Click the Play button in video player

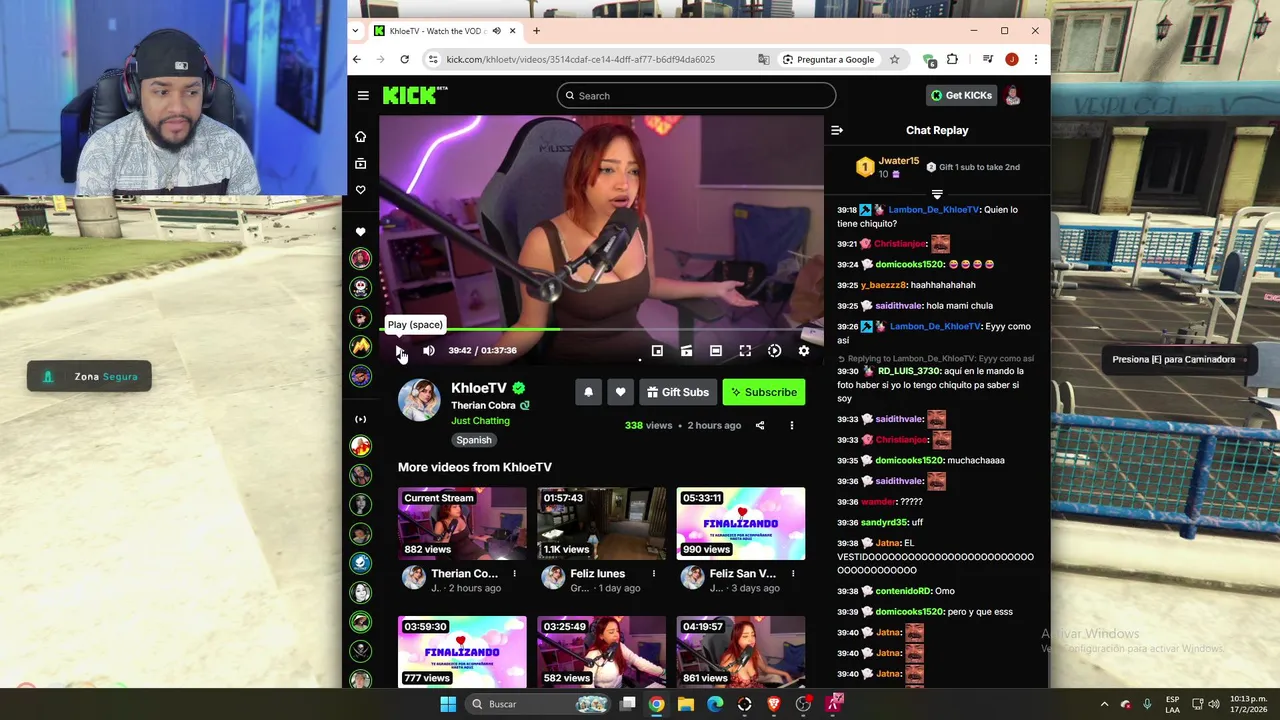coord(400,351)
